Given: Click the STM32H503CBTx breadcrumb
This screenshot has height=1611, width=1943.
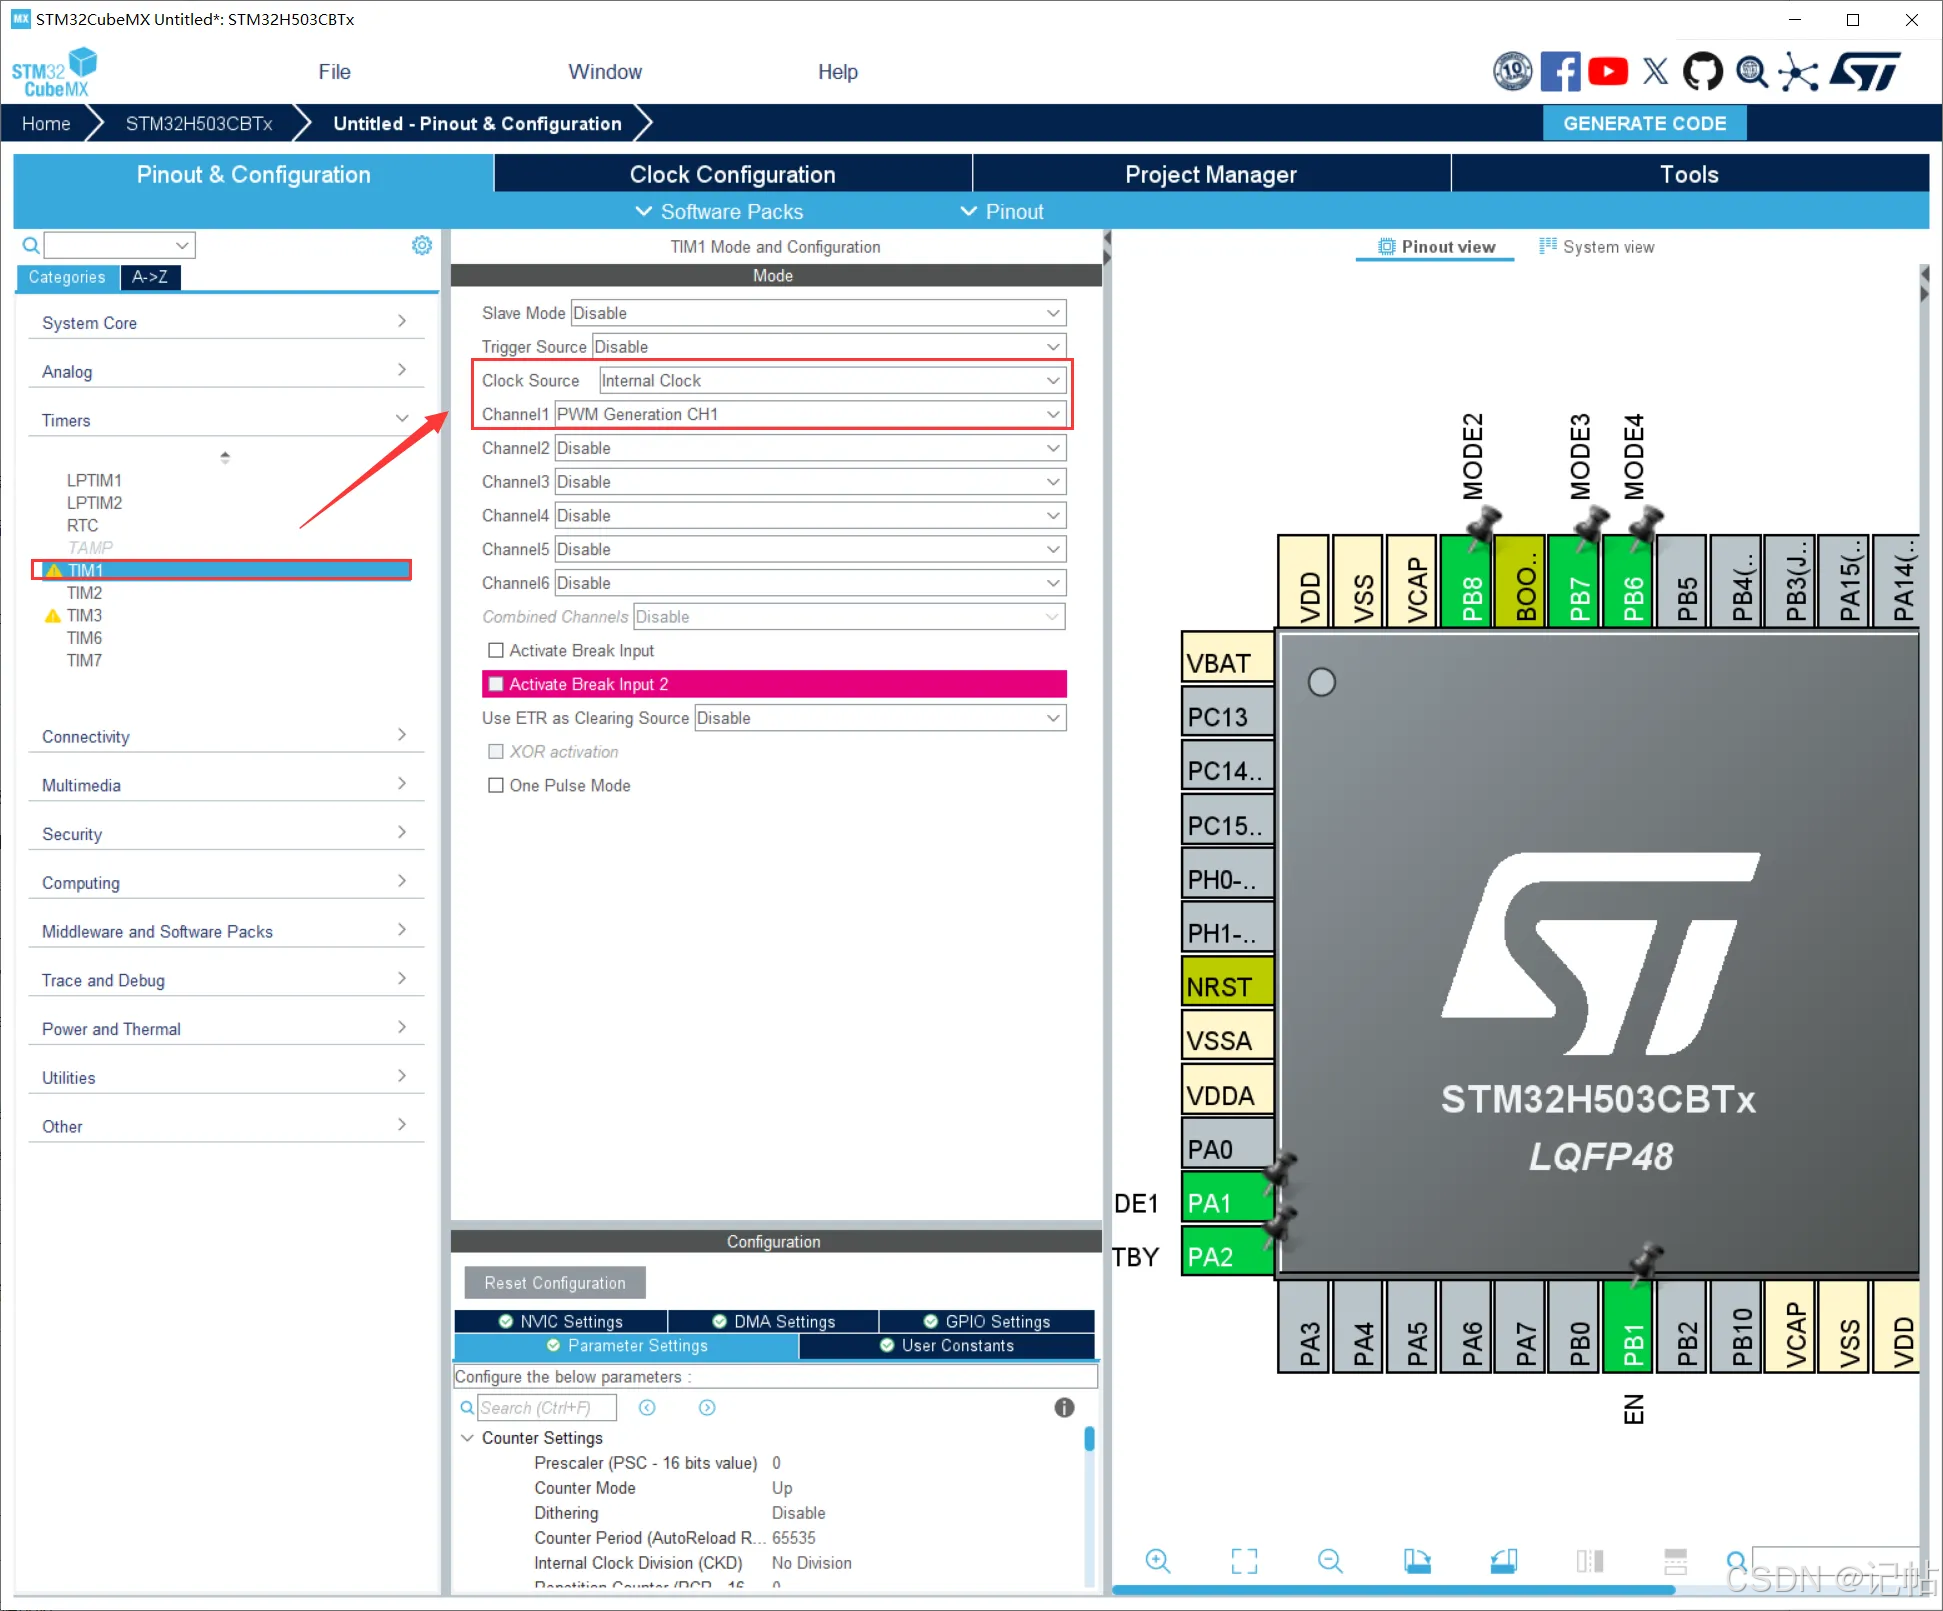Looking at the screenshot, I should coord(199,123).
